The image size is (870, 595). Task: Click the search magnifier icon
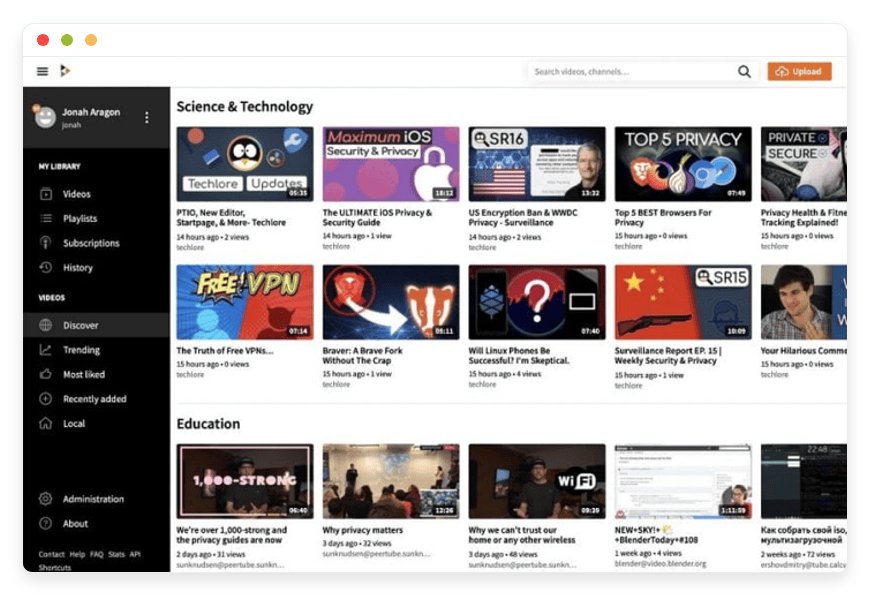(x=744, y=71)
